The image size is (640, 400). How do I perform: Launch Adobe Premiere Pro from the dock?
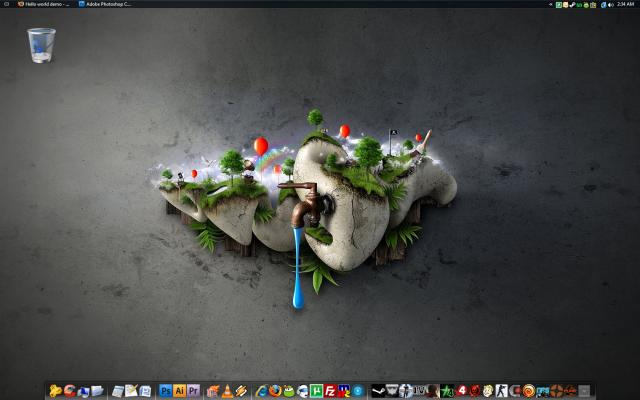click(193, 391)
